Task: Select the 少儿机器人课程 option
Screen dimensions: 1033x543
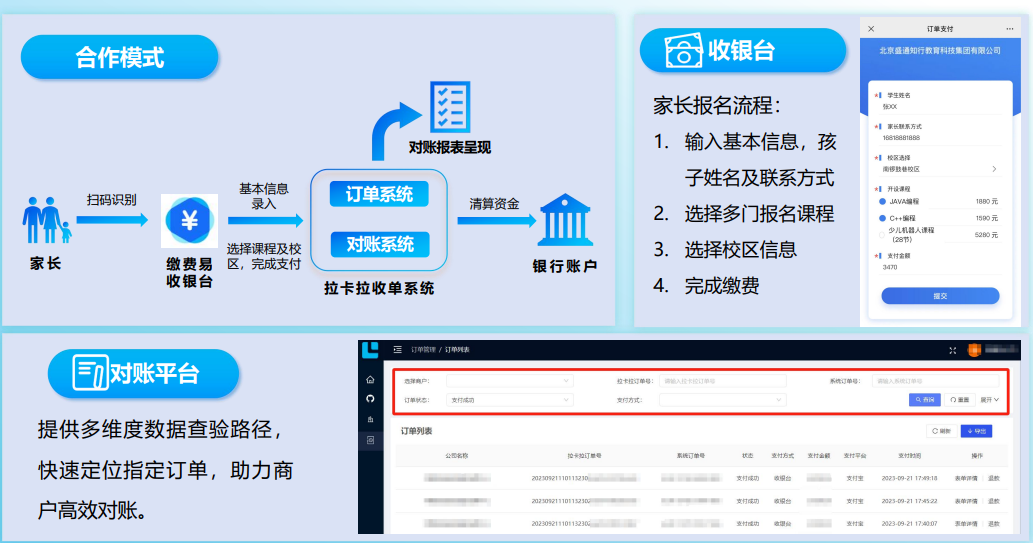Action: pos(882,235)
